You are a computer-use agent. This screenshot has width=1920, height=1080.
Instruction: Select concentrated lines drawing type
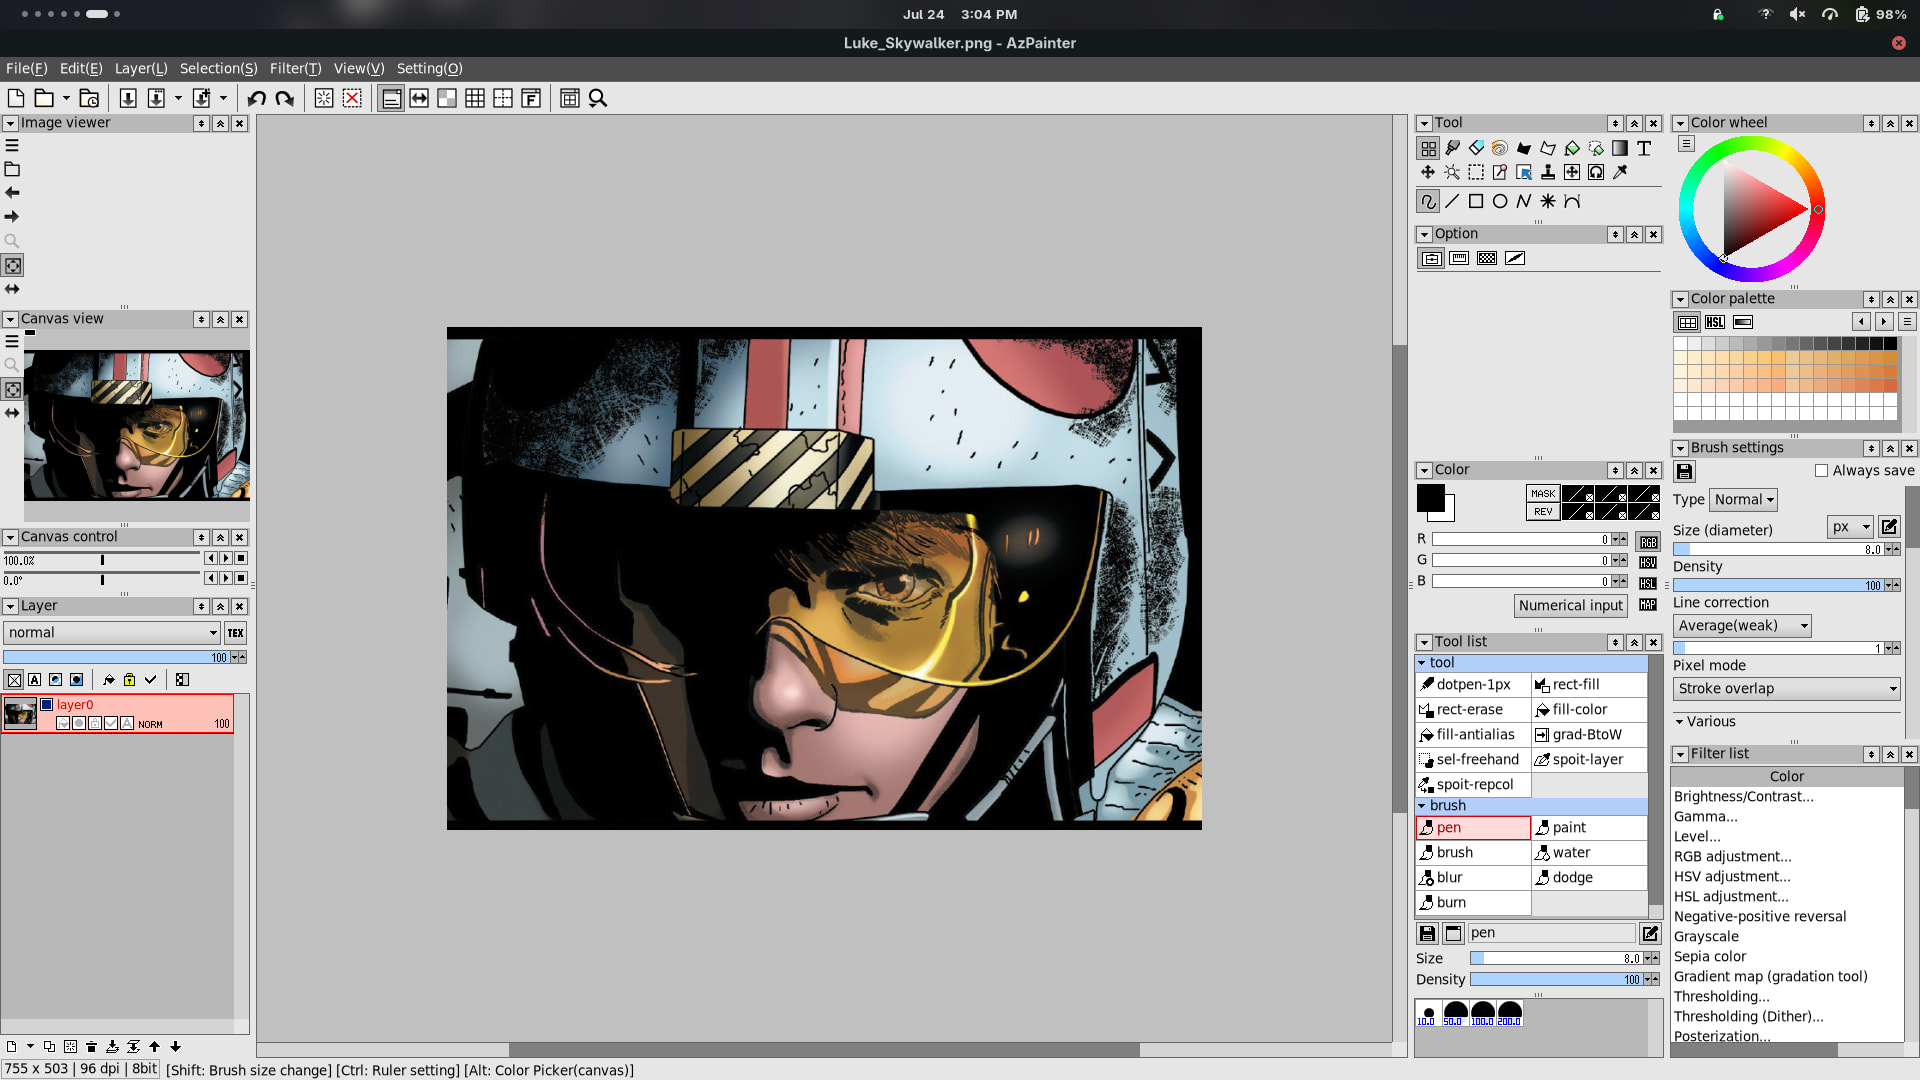tap(1548, 201)
